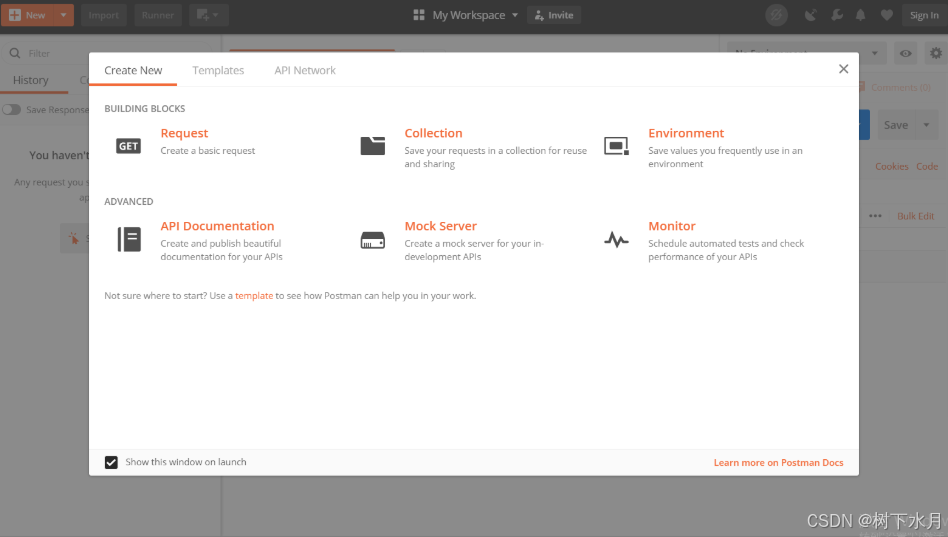Click the heart icon in header
This screenshot has height=537, width=948.
pos(886,15)
